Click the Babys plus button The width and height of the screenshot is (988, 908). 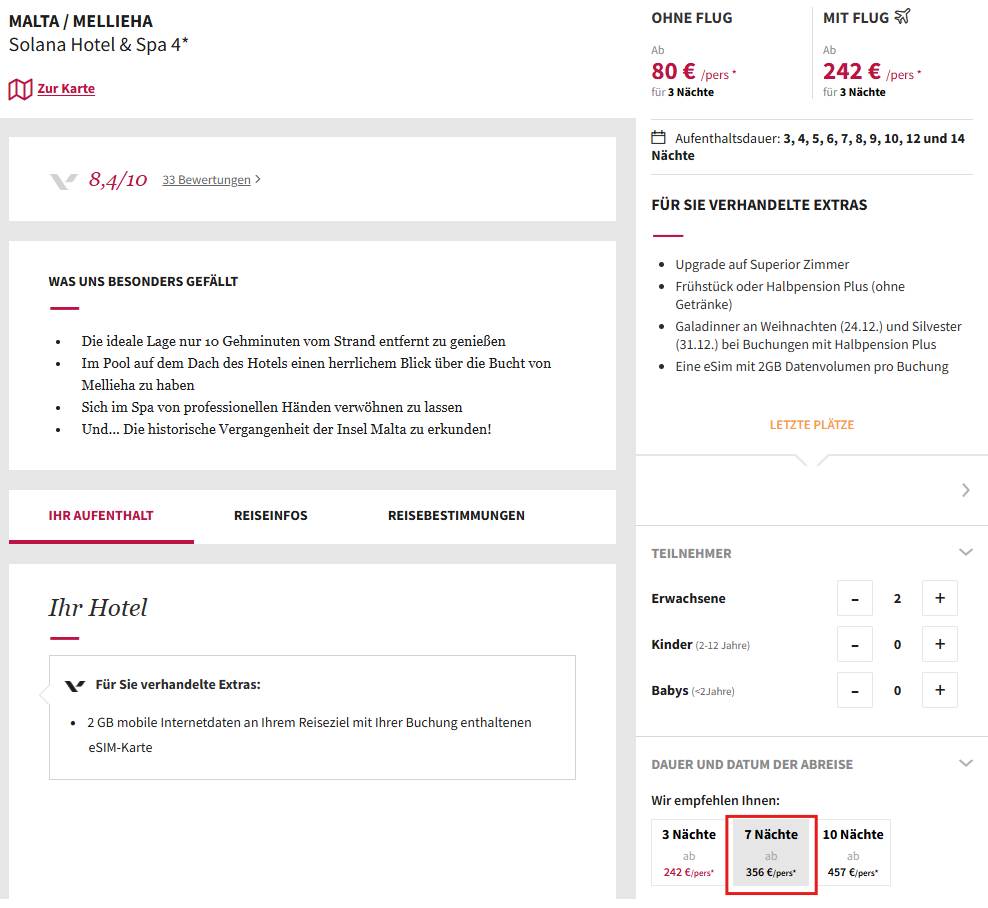tap(939, 690)
